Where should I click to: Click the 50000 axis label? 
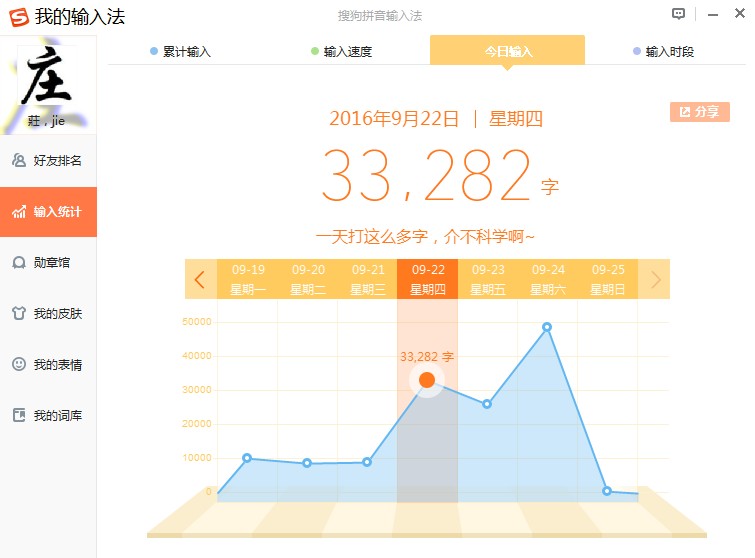[x=197, y=322]
